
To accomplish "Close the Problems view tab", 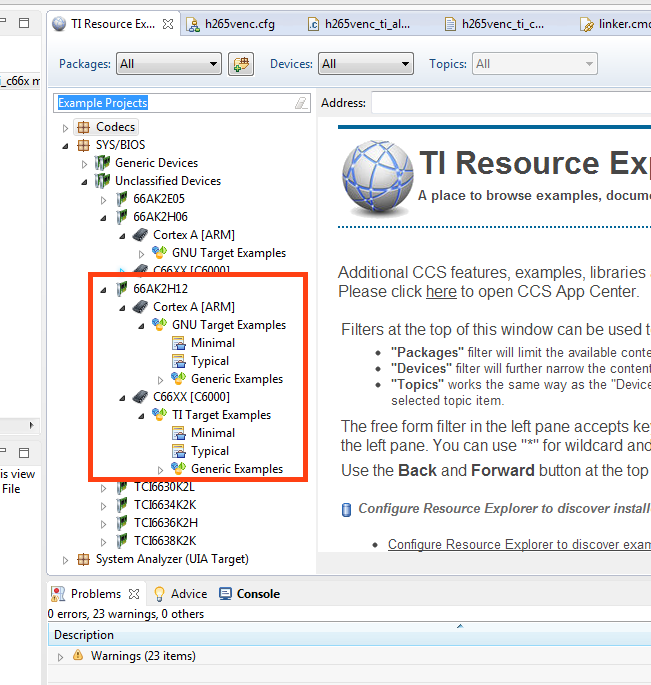I will tap(134, 594).
